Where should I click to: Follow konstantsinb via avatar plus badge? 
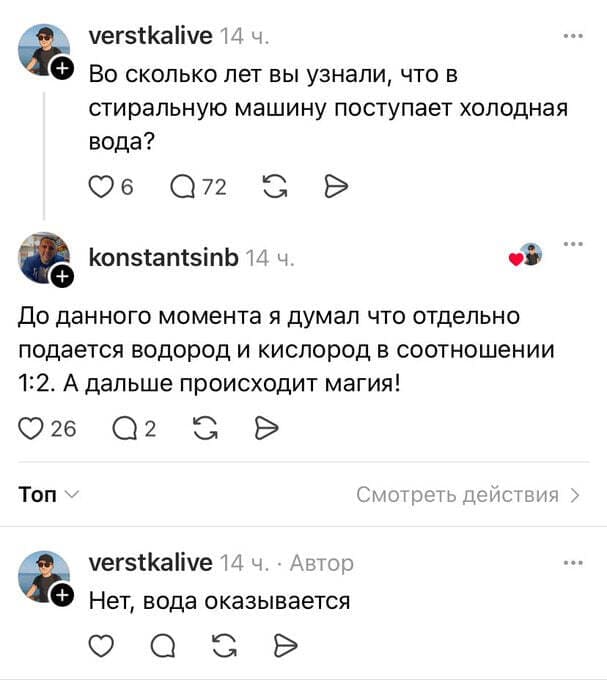61,275
